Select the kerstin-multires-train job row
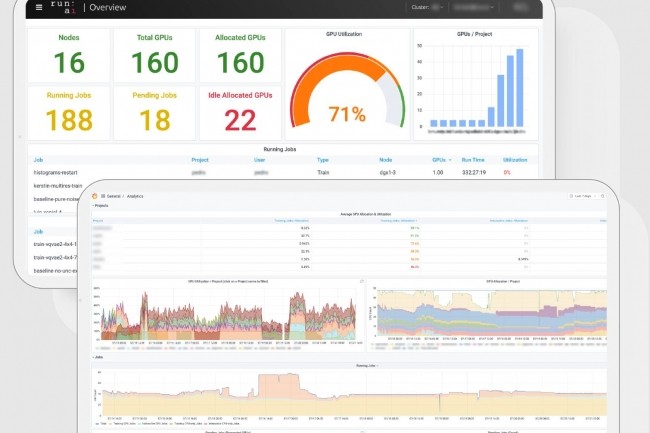 (58, 186)
